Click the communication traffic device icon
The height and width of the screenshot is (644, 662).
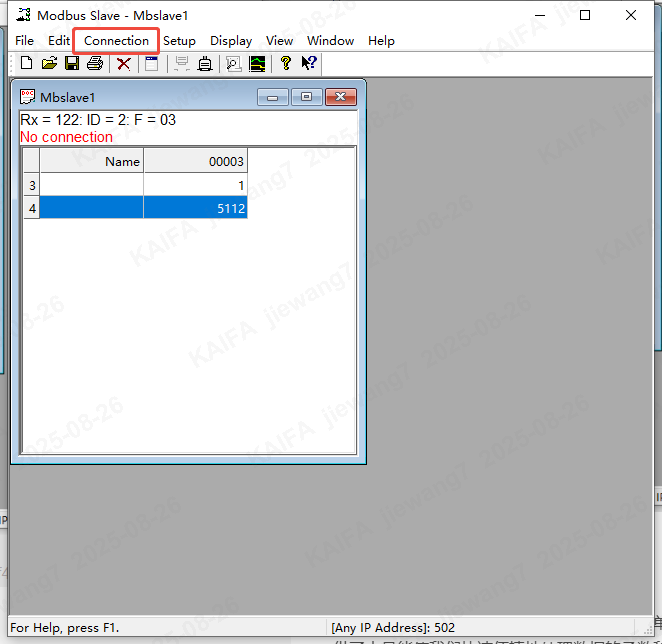205,64
